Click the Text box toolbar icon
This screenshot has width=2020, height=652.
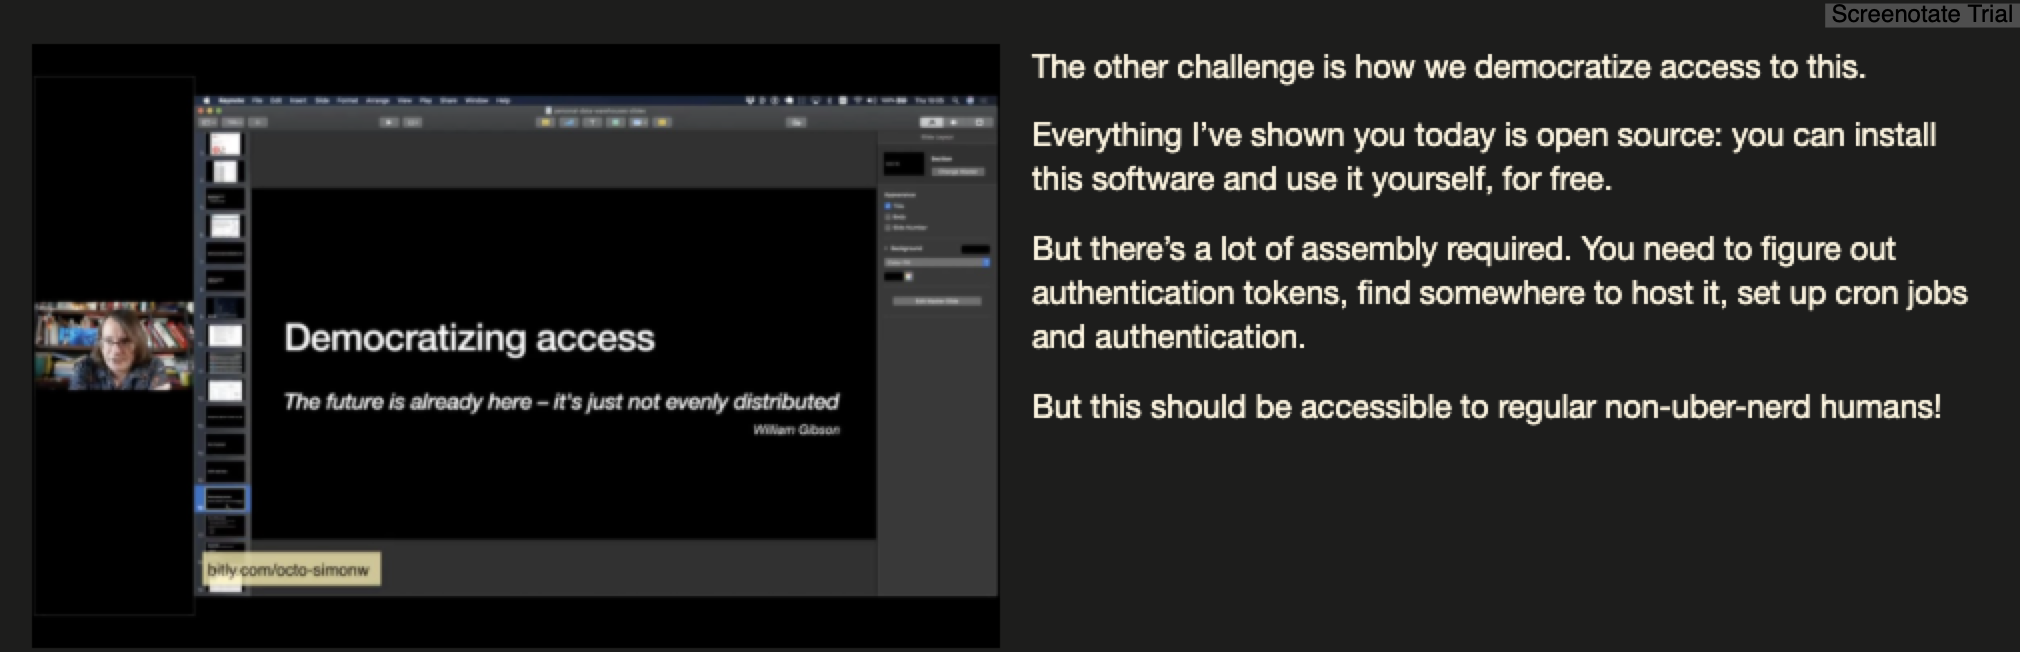tap(592, 122)
